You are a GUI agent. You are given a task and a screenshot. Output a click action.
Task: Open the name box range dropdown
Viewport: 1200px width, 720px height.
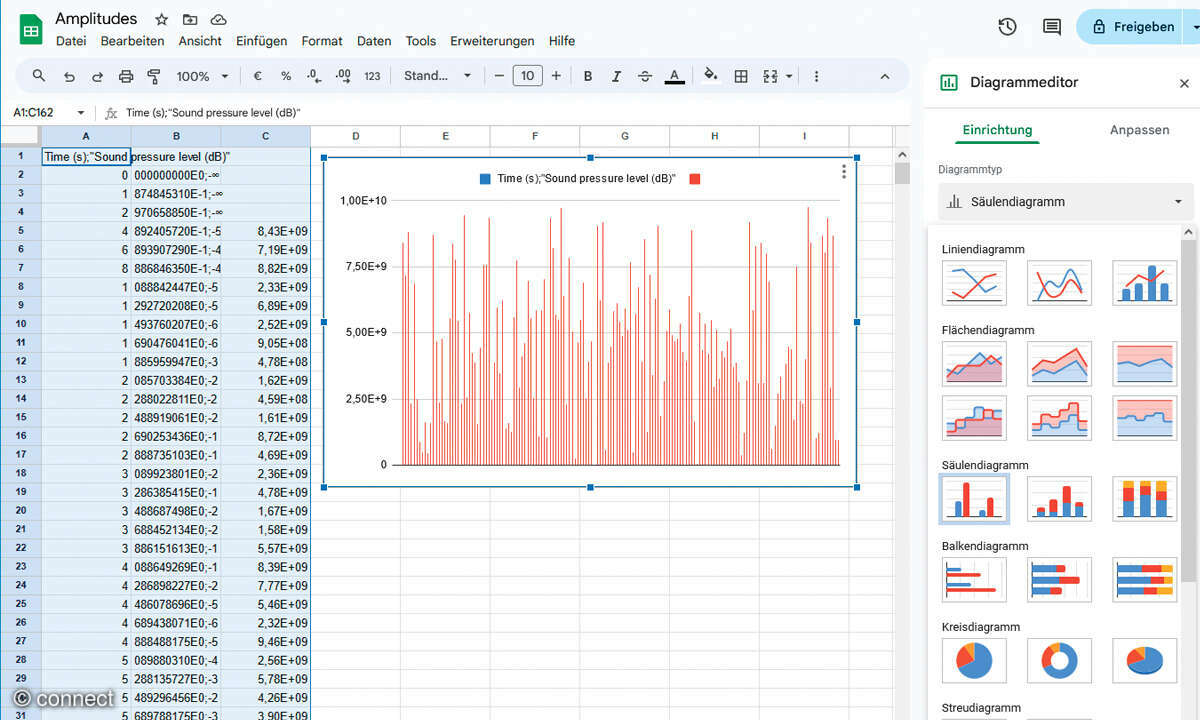pyautogui.click(x=81, y=113)
